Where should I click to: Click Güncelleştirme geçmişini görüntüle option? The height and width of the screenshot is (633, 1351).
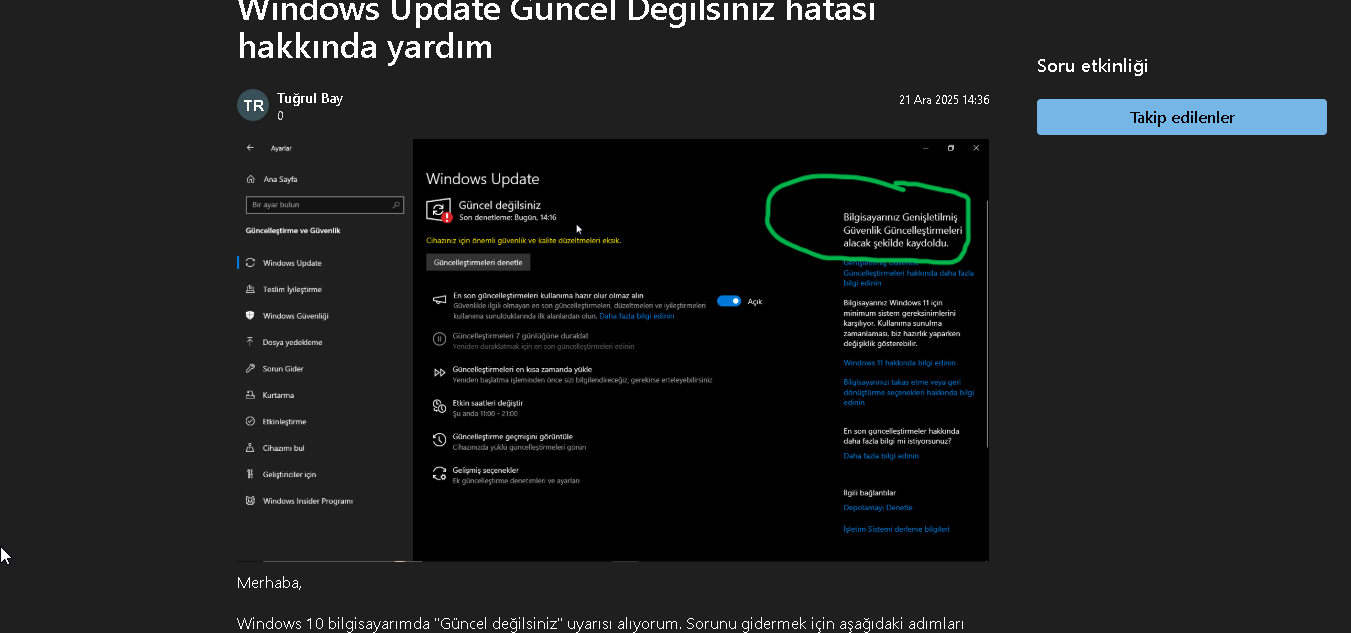point(513,437)
